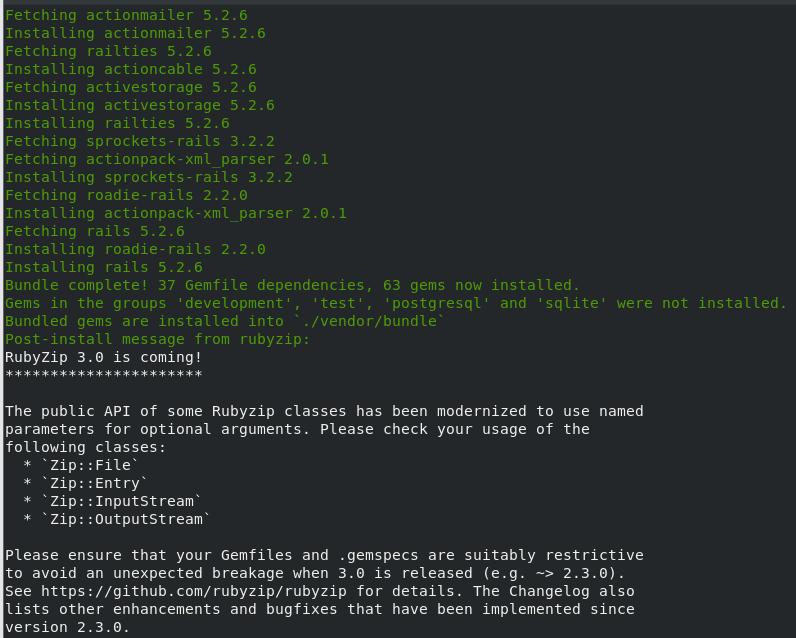Click 'Installing rails 5.2.6' line
The width and height of the screenshot is (796, 638).
104,267
